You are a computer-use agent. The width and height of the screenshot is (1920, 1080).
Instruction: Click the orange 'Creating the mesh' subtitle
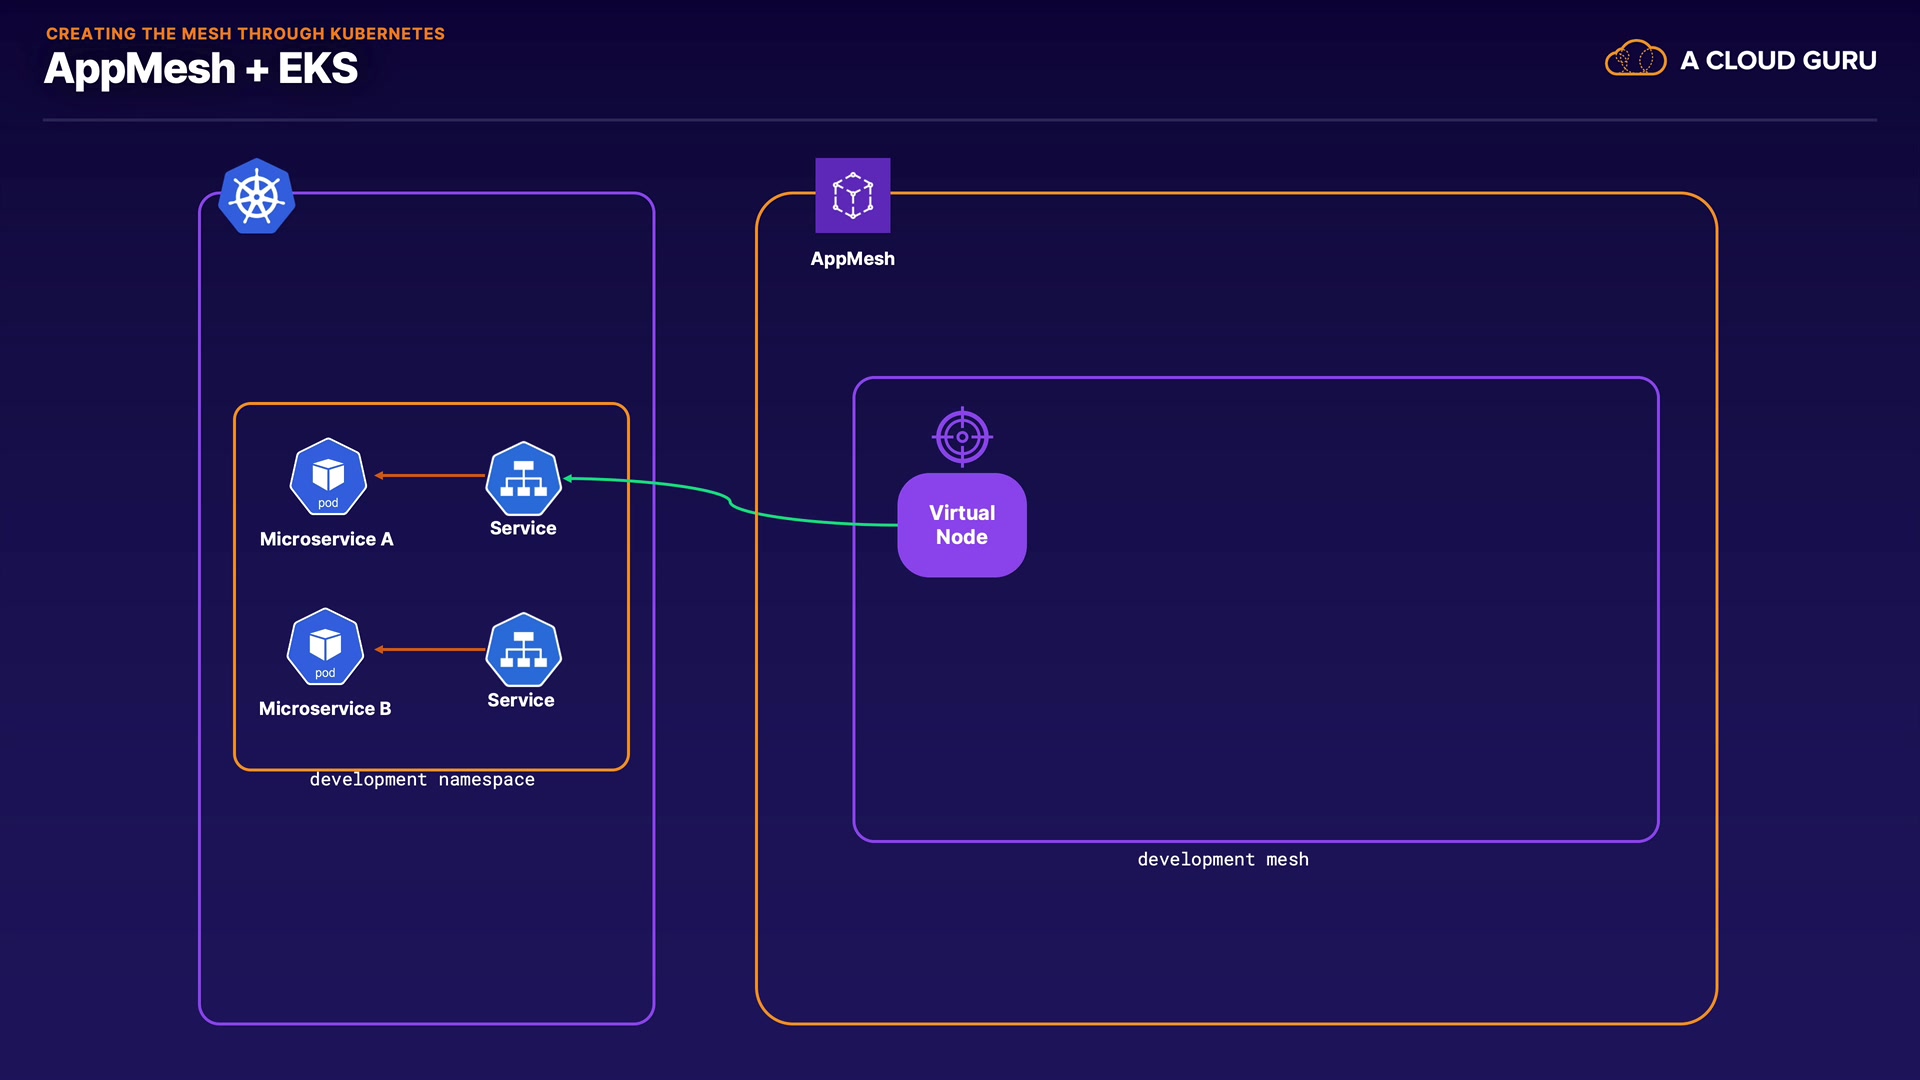245,34
